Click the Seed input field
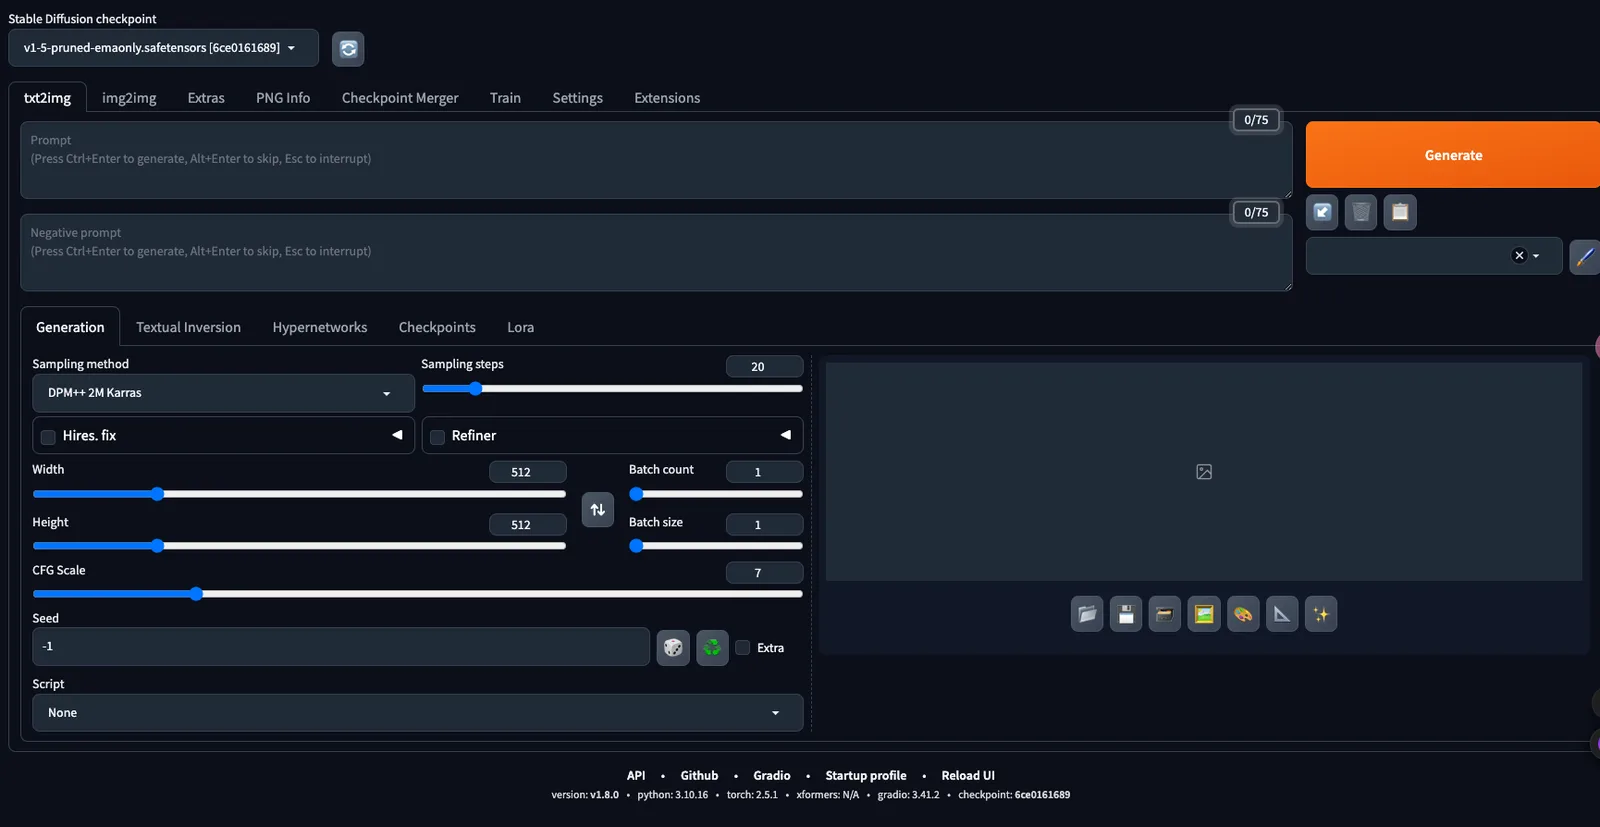 [341, 647]
